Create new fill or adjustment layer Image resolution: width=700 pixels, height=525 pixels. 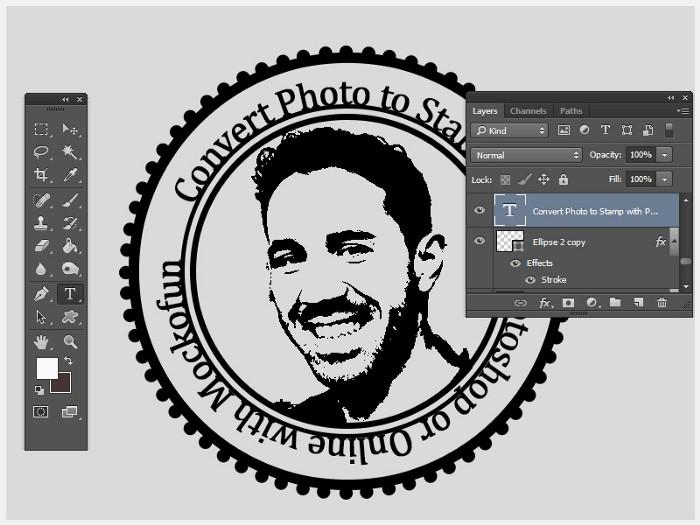[x=592, y=303]
